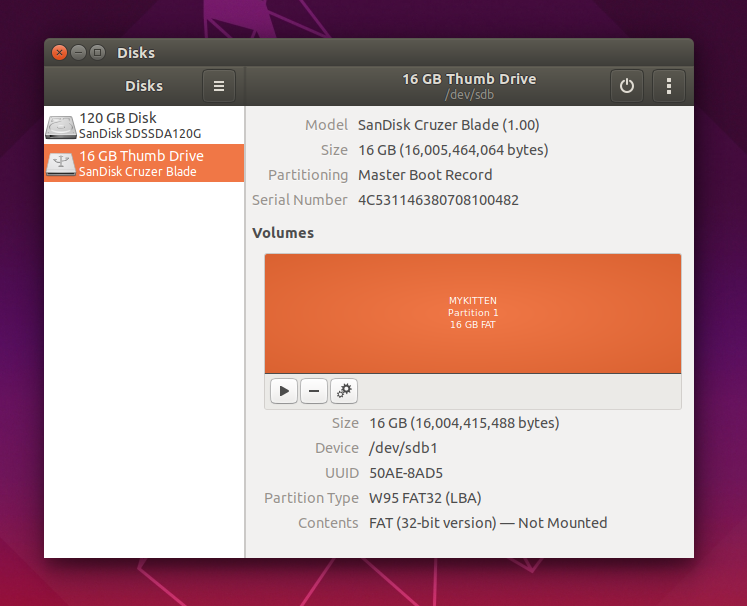Click the drive size 16,005,464,064 bytes value
This screenshot has height=606, width=747.
[x=453, y=150]
